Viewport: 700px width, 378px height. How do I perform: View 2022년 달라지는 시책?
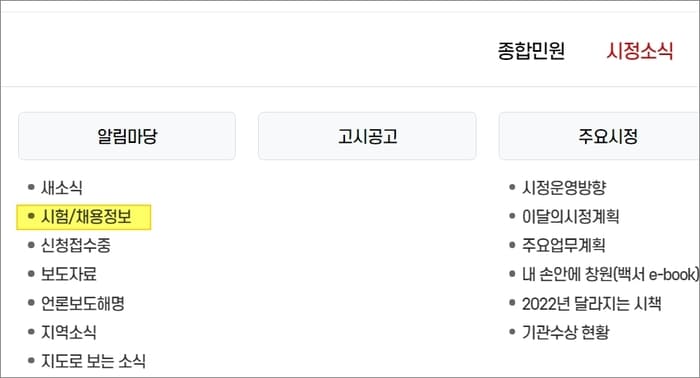point(592,303)
